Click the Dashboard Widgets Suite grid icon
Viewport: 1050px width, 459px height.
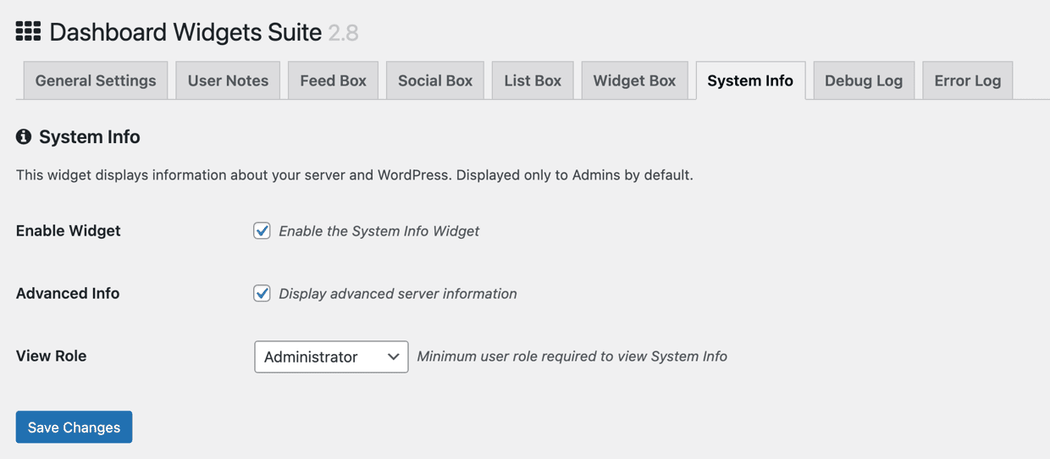29,31
